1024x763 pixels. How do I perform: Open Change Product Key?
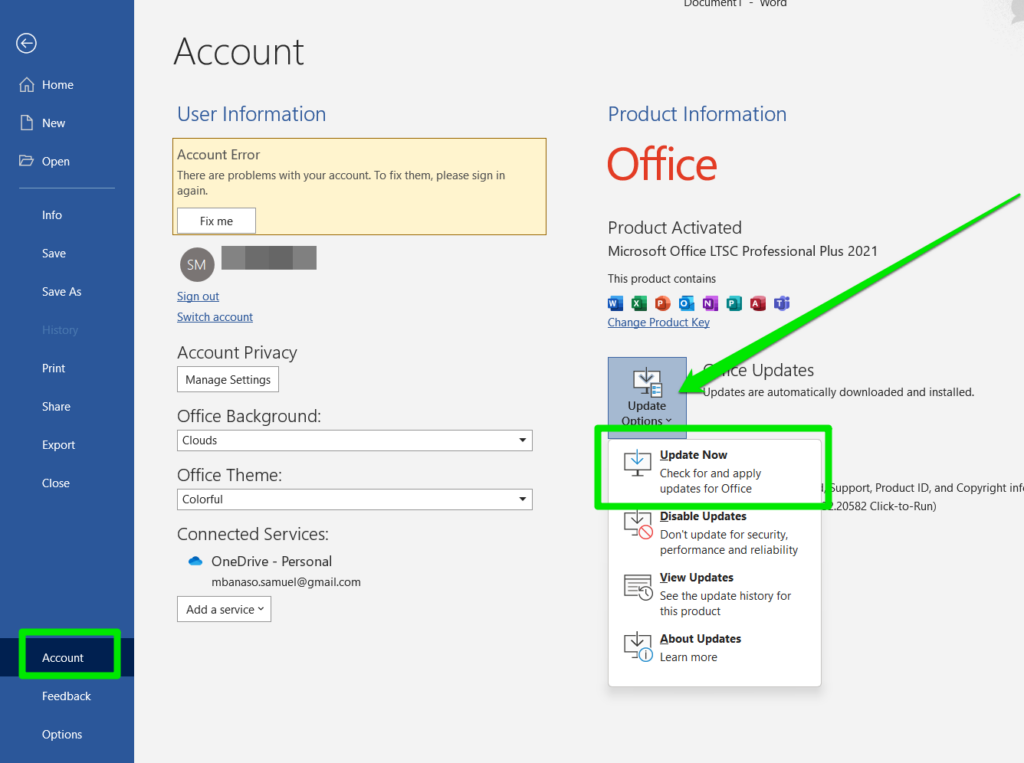coord(658,322)
